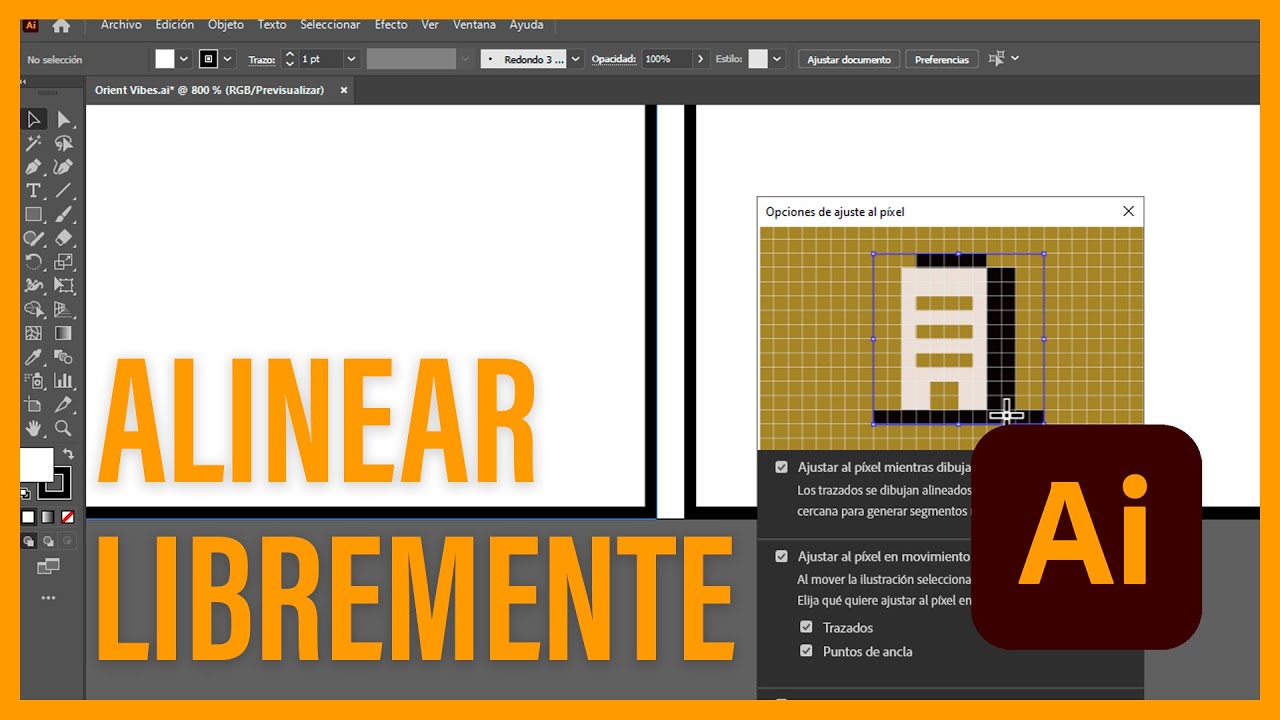Select the Curvature tool
Viewport: 1280px width, 720px height.
[x=63, y=167]
